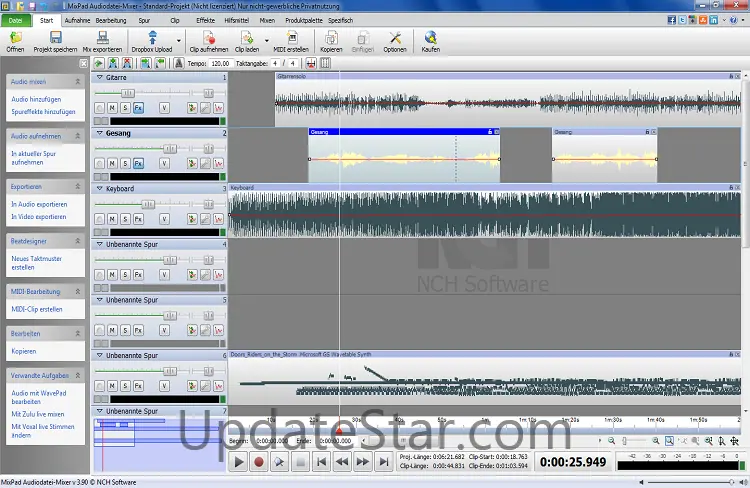Save project via Projekt speichern icon

pos(55,41)
